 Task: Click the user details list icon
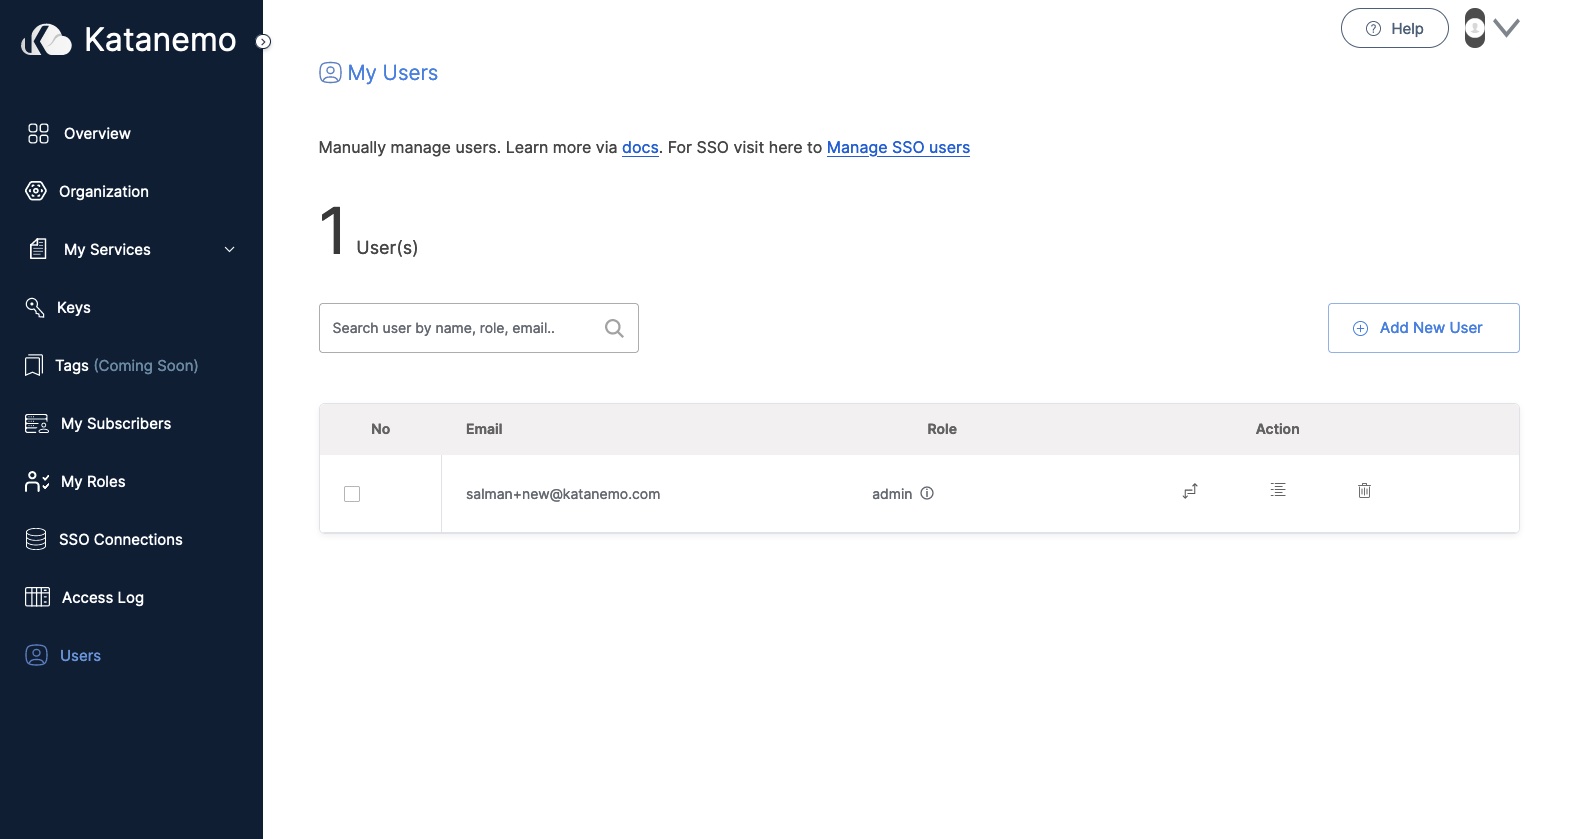1278,489
